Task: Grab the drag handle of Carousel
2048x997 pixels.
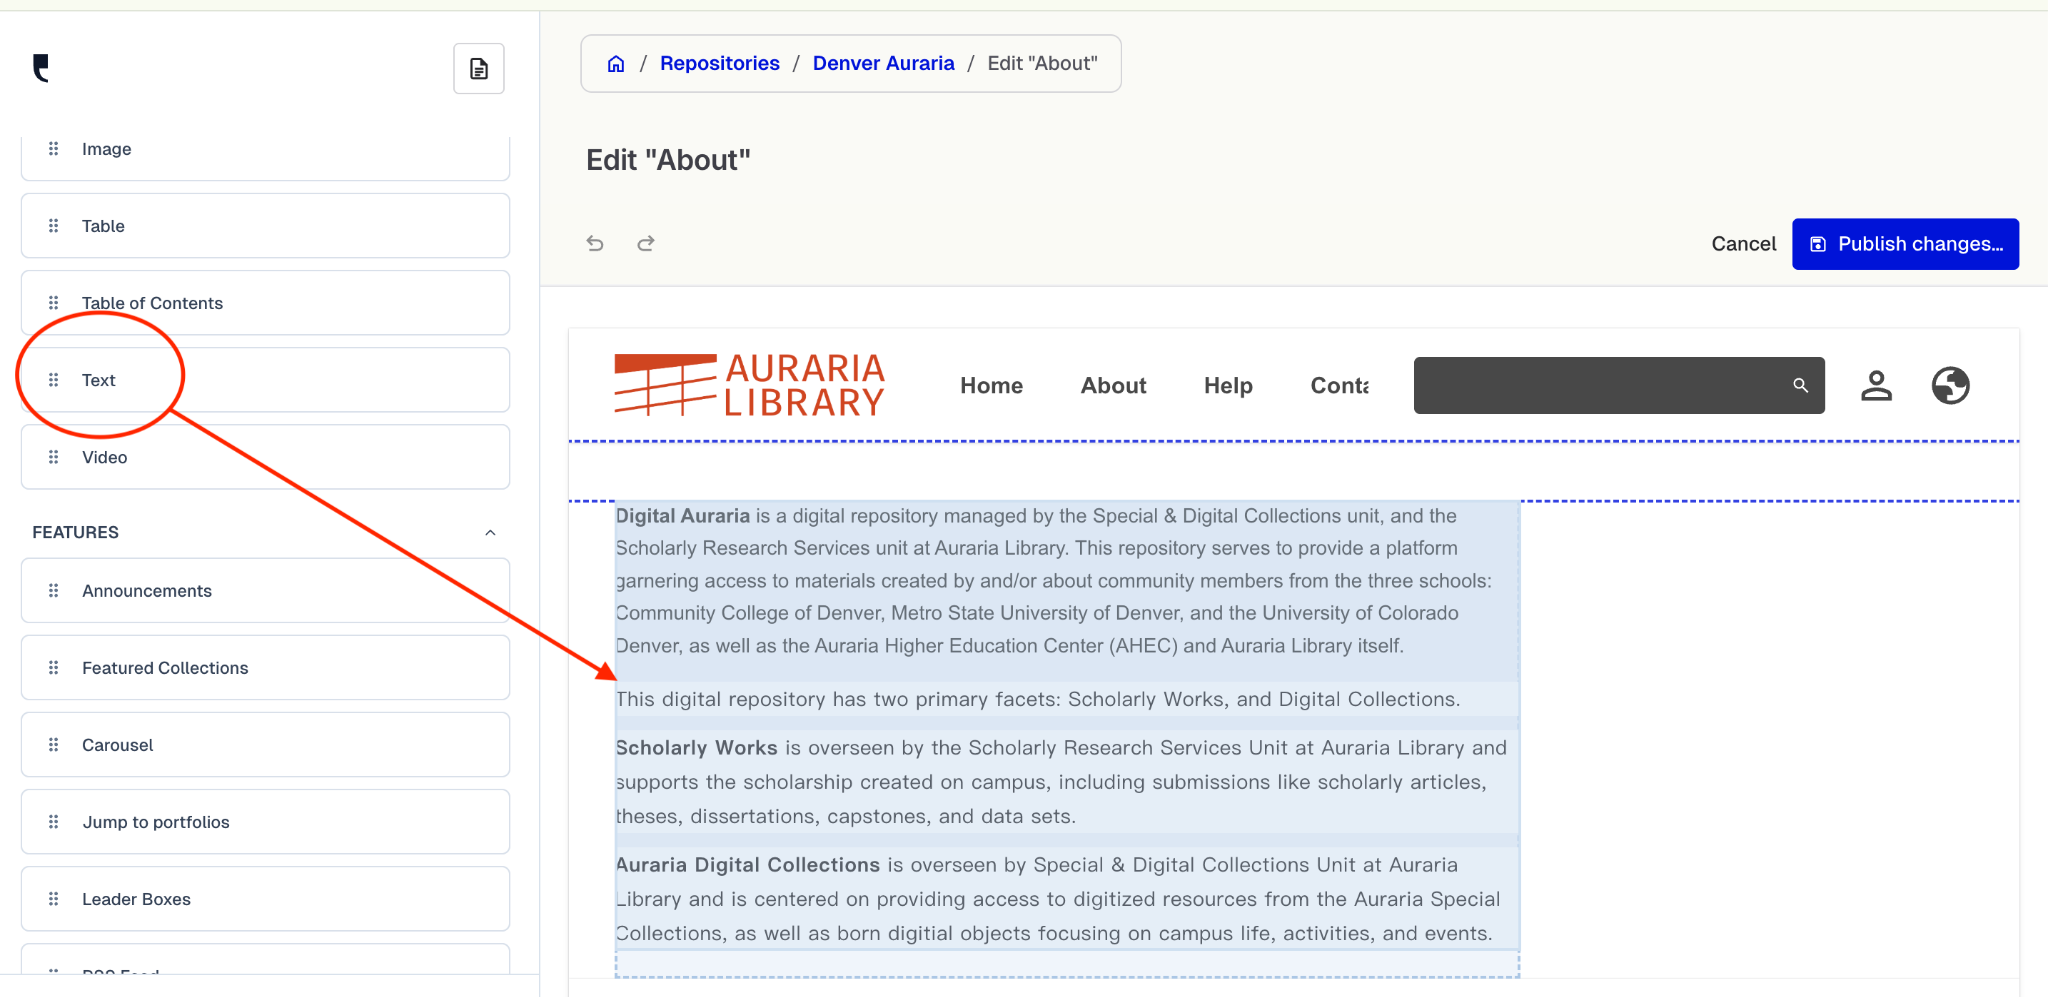Action: coord(54,745)
